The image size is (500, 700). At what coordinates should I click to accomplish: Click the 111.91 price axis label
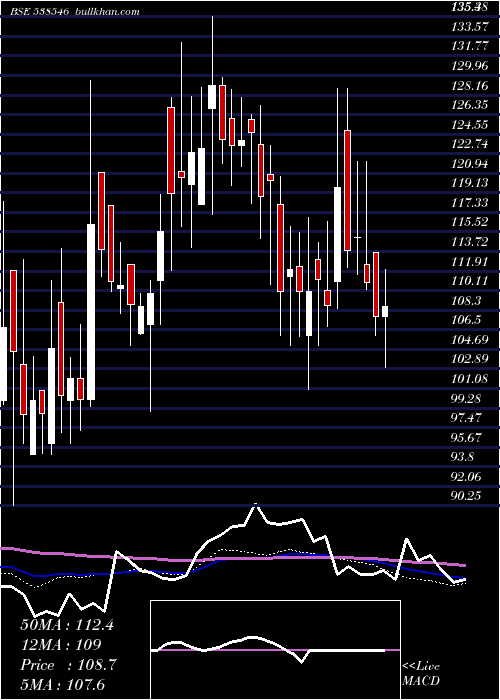(469, 261)
